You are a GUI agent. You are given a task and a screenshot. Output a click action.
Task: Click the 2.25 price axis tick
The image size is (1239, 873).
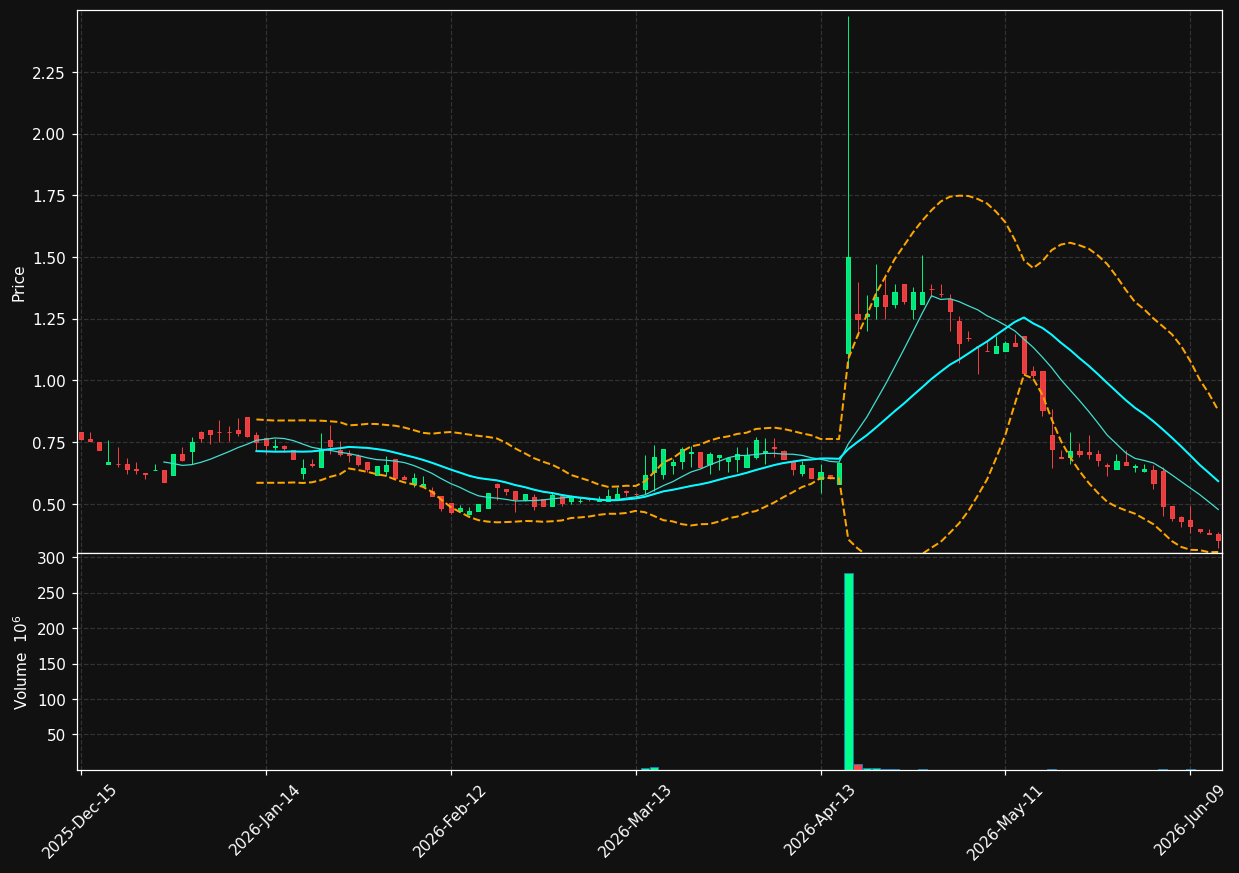[x=51, y=73]
